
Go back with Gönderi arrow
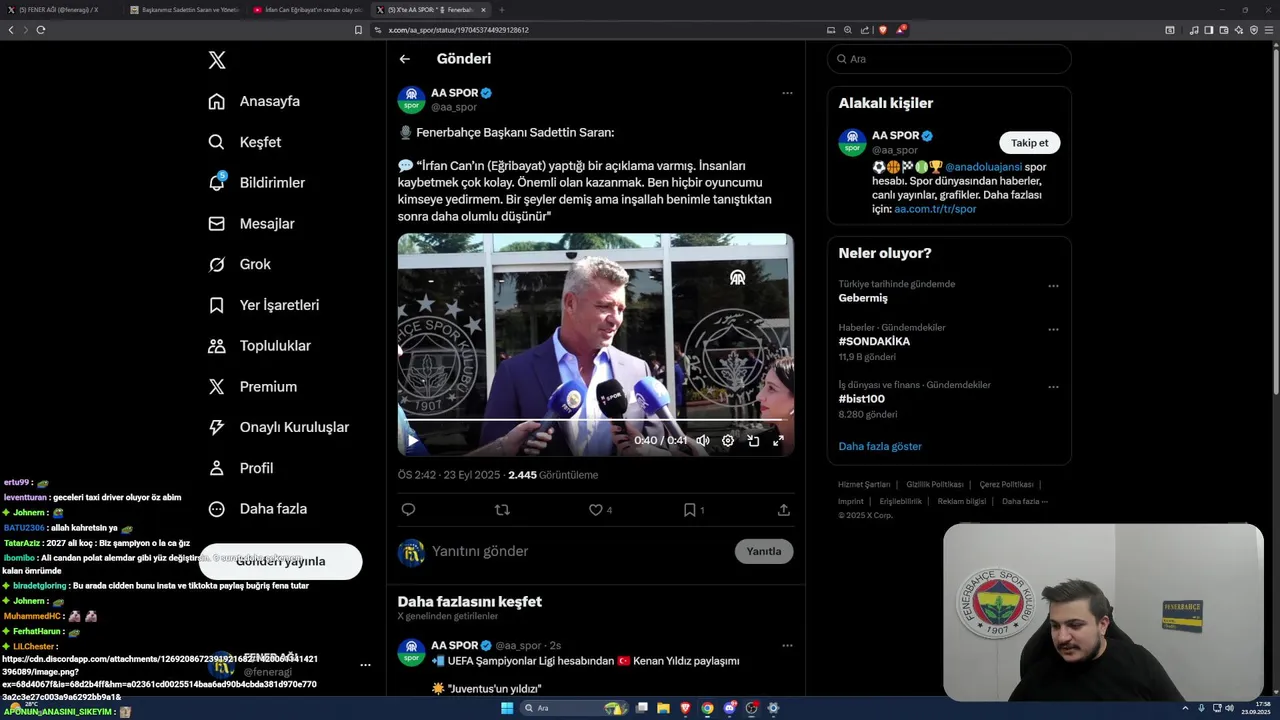coord(405,59)
